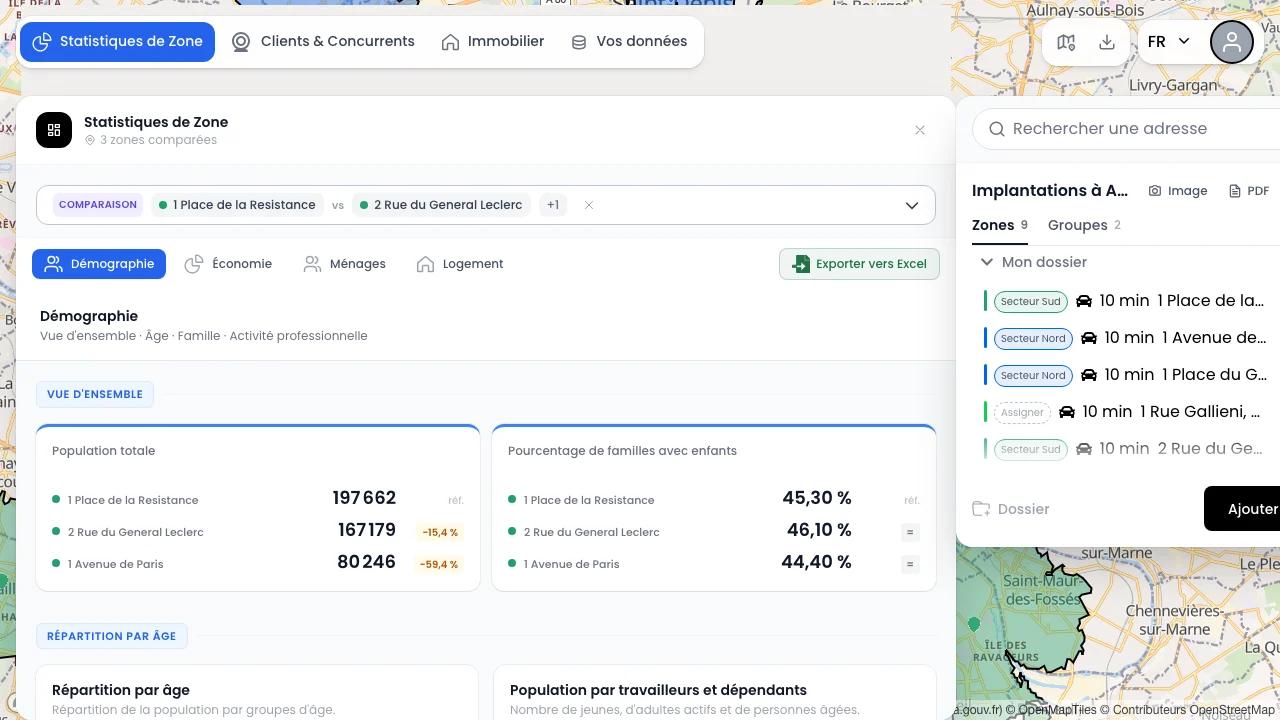Export as Image button
This screenshot has height=720, width=1280.
pos(1178,191)
